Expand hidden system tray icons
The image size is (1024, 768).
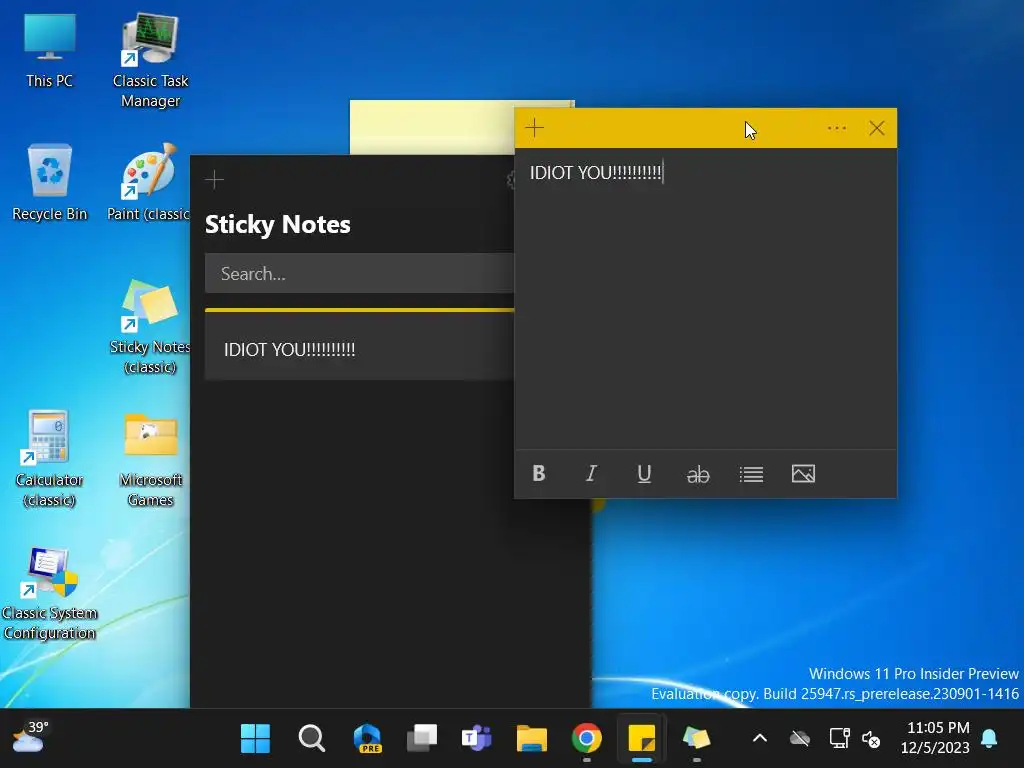(x=760, y=739)
